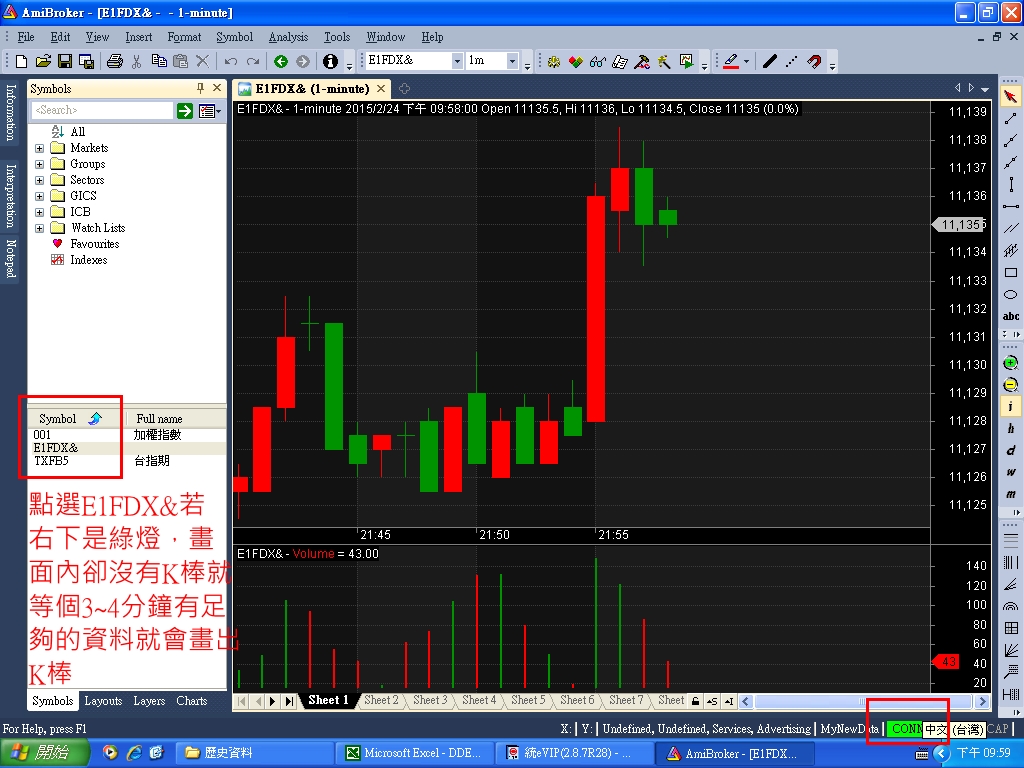Click the Print toolbar icon
Image resolution: width=1024 pixels, height=768 pixels.
(x=115, y=61)
